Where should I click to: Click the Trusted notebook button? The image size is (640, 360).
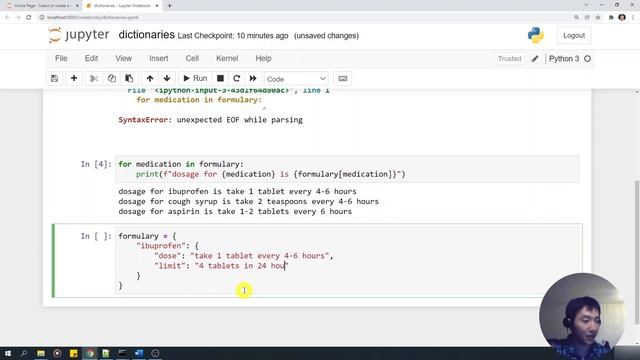[x=509, y=59]
